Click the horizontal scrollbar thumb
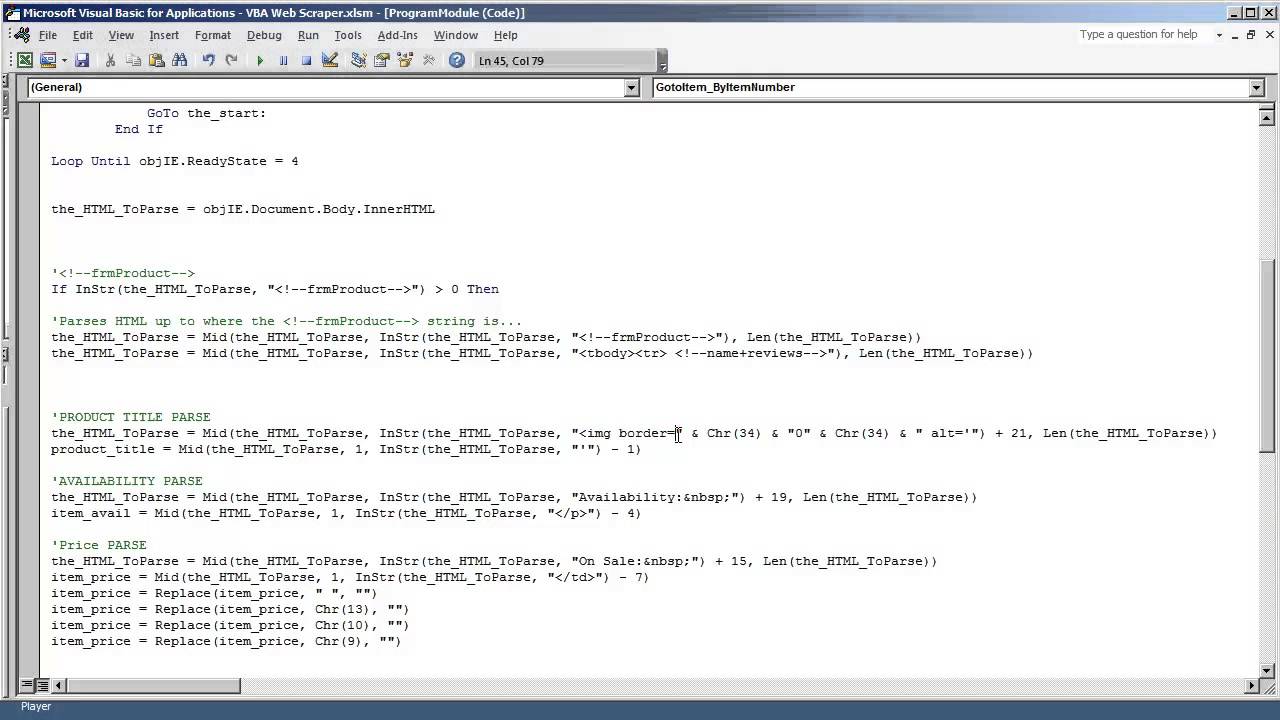The height and width of the screenshot is (720, 1280). 153,686
